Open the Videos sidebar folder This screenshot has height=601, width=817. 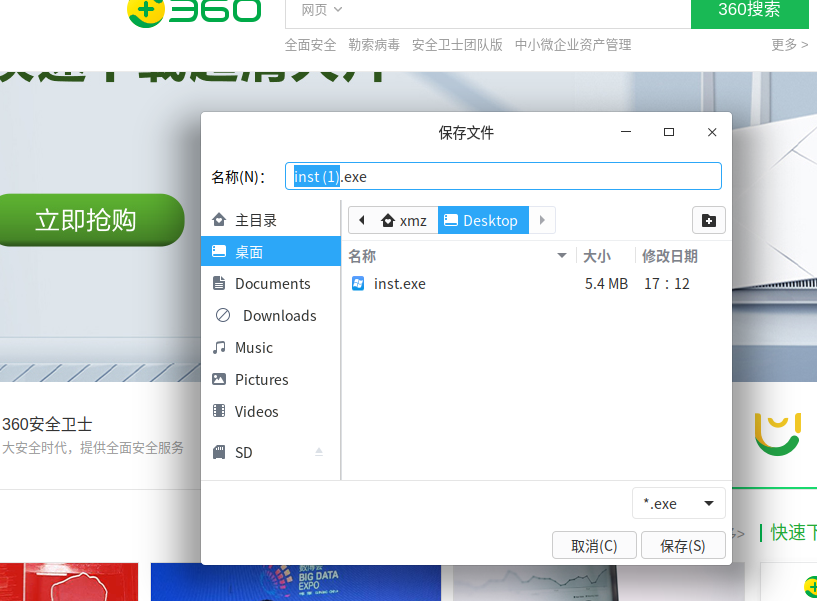(x=271, y=411)
